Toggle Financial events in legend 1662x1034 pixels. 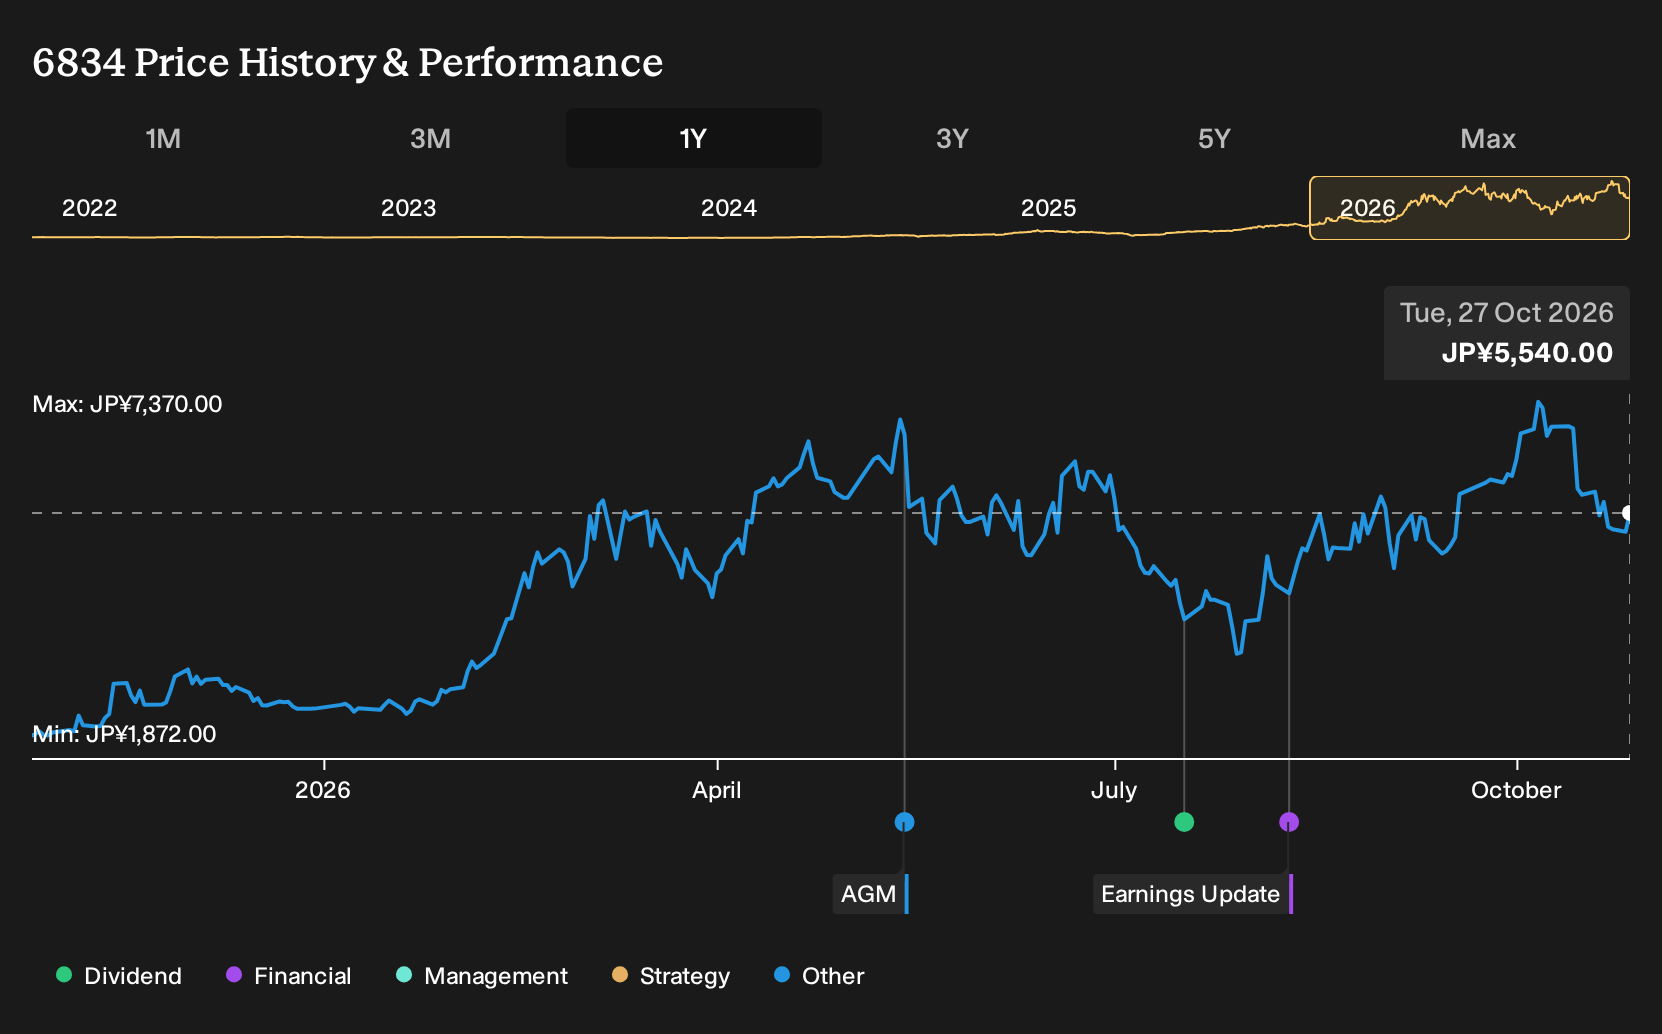[x=288, y=975]
